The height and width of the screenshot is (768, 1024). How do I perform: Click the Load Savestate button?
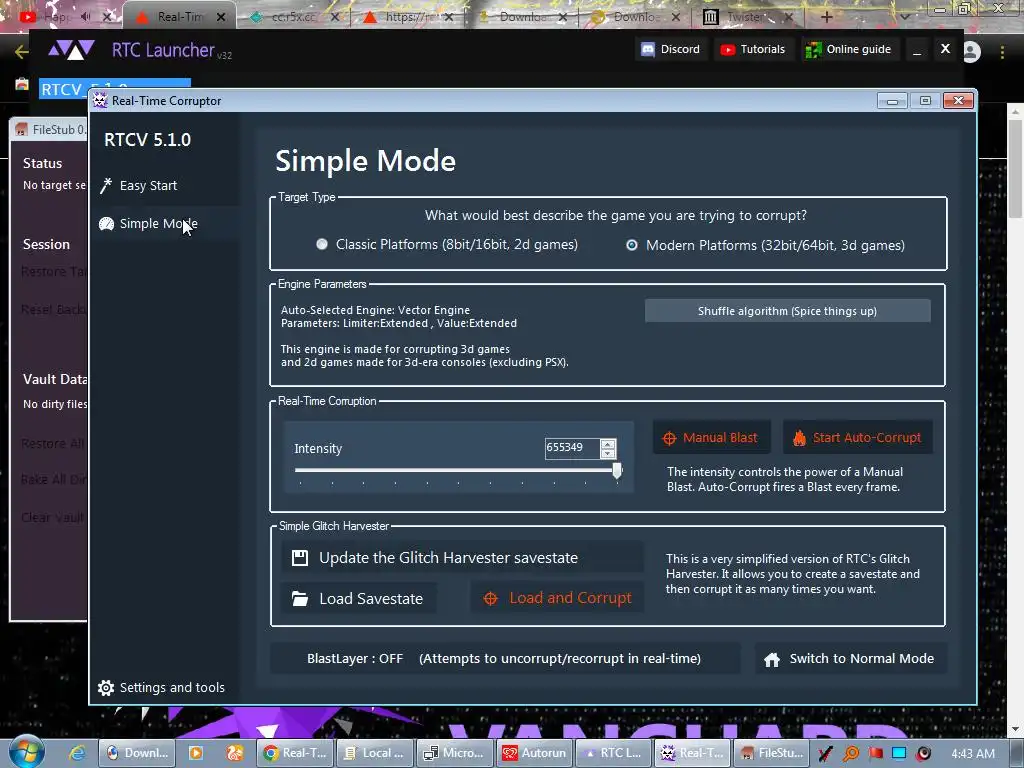[x=359, y=598]
